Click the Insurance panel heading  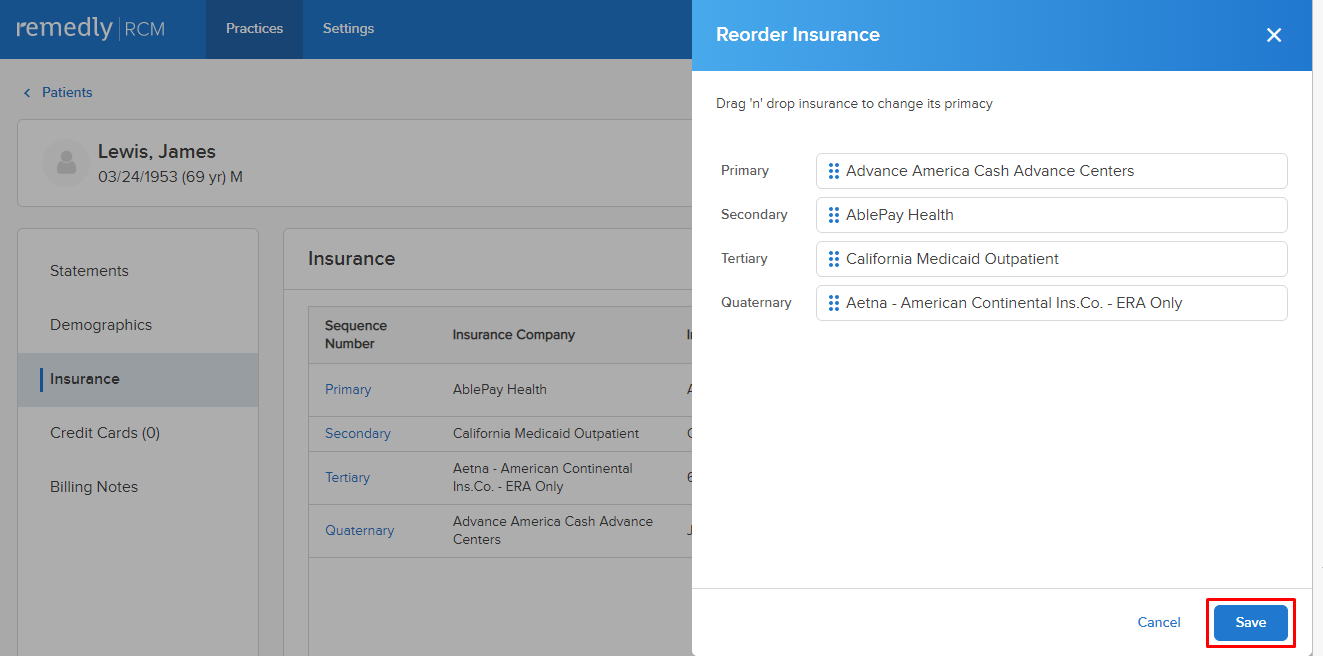click(351, 259)
